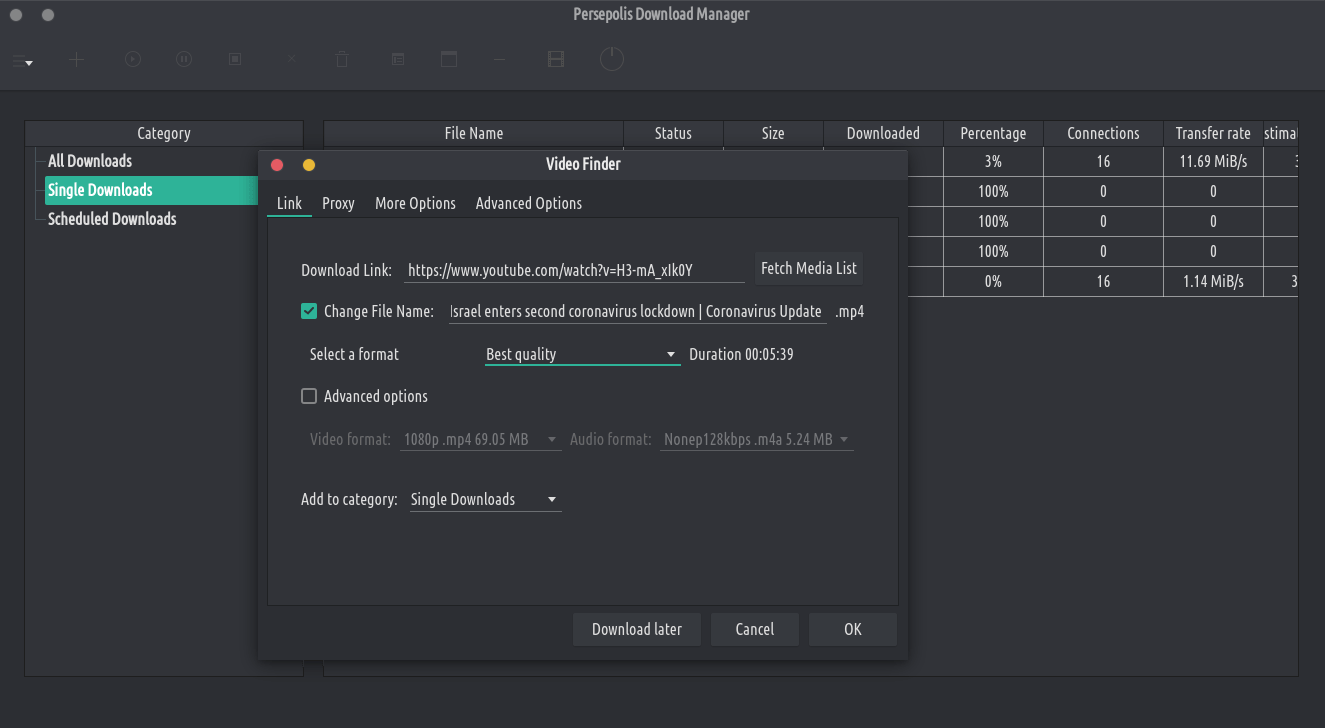The image size is (1325, 728).
Task: Open the Audio format .m4a dropdown
Action: tap(757, 439)
